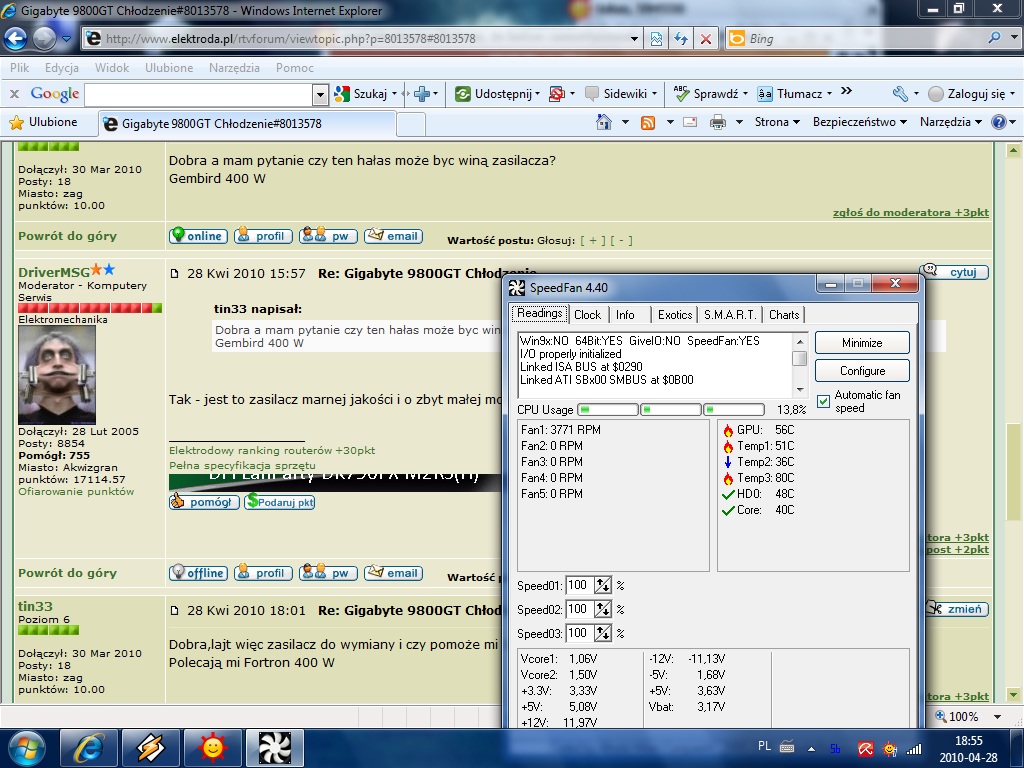Click the SpeedFan Minimize button
Image resolution: width=1024 pixels, height=768 pixels.
coord(862,343)
